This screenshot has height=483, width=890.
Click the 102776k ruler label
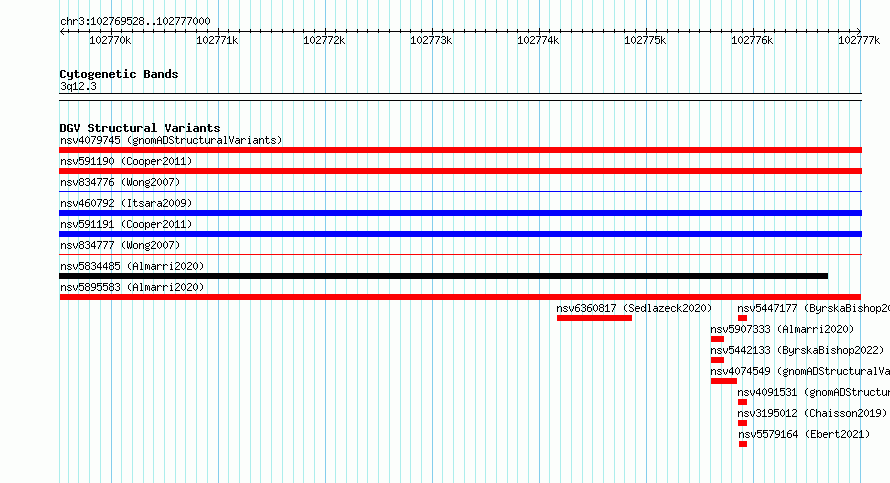[752, 40]
